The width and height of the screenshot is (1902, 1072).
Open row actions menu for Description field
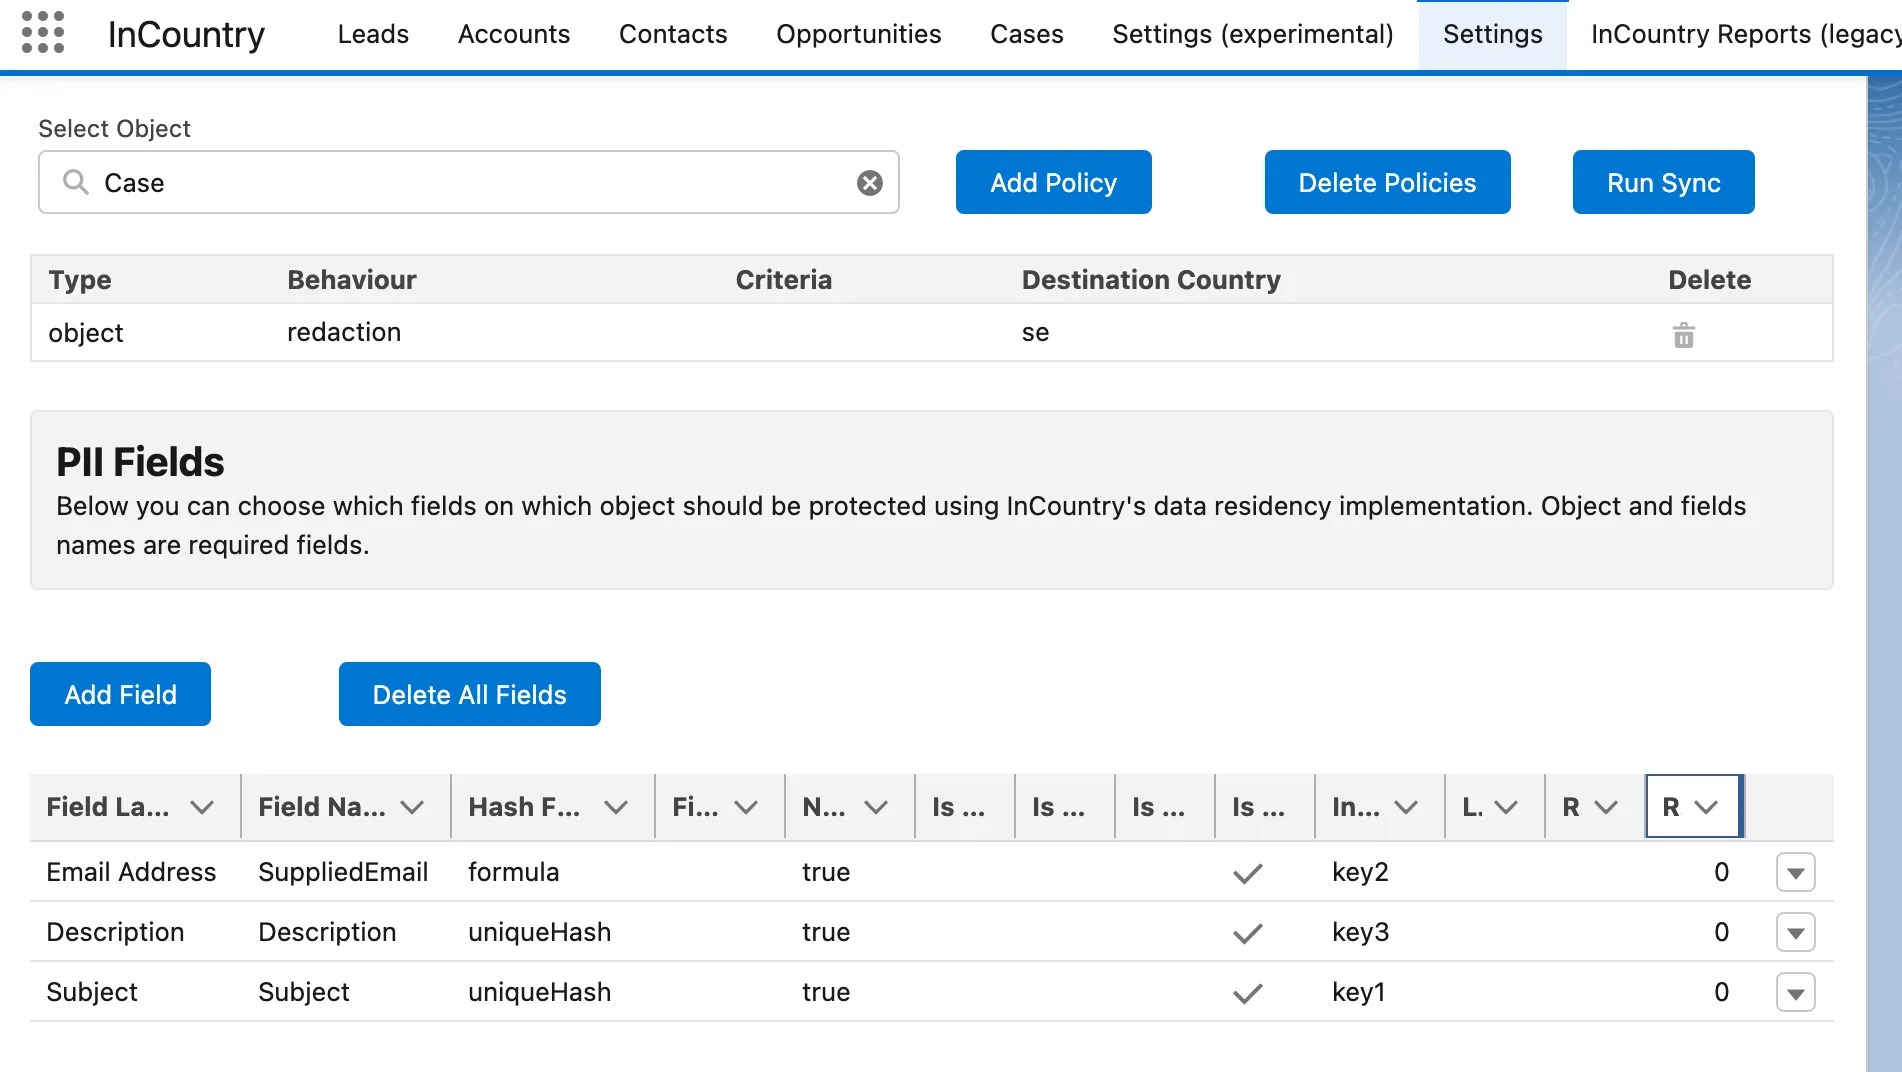[1795, 933]
